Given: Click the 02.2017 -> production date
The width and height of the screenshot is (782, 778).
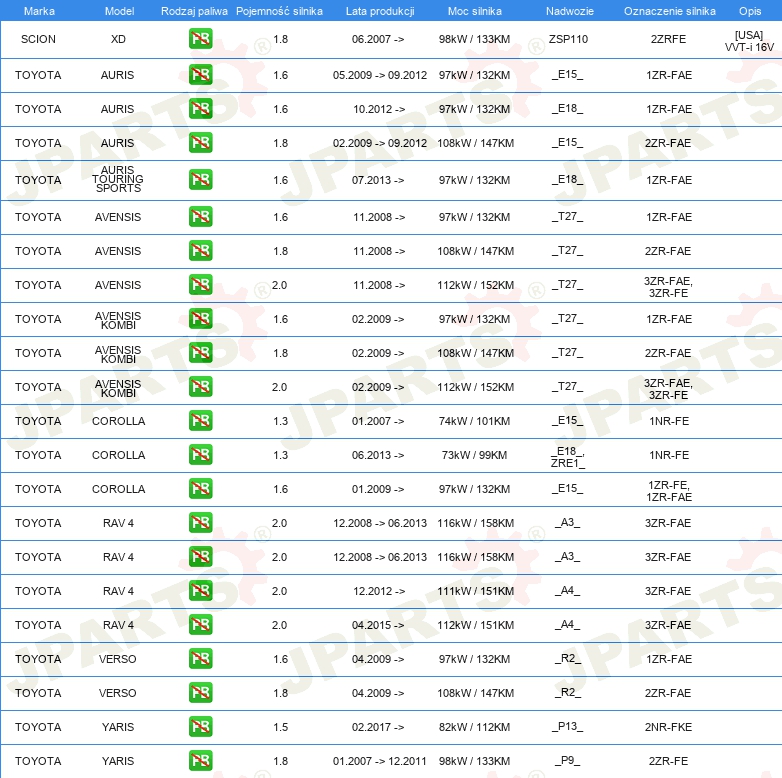Looking at the screenshot, I should click(x=378, y=727).
